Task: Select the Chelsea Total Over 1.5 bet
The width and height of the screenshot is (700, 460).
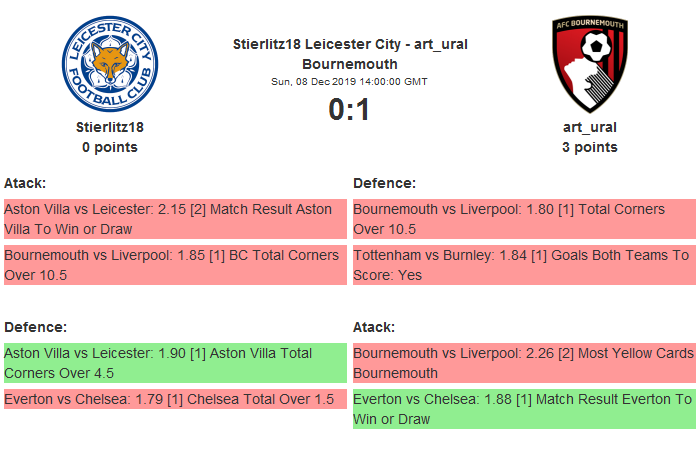Action: (x=175, y=399)
